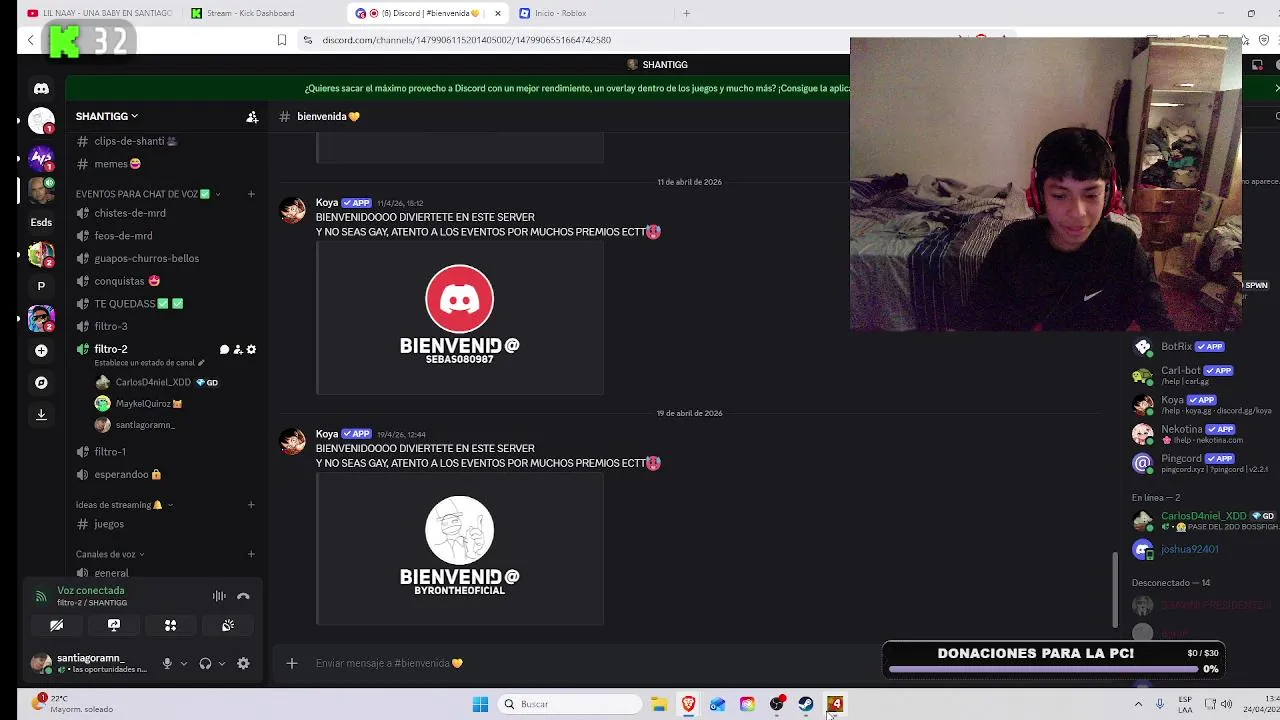Open the soundboard
The width and height of the screenshot is (1280, 720).
click(228, 625)
